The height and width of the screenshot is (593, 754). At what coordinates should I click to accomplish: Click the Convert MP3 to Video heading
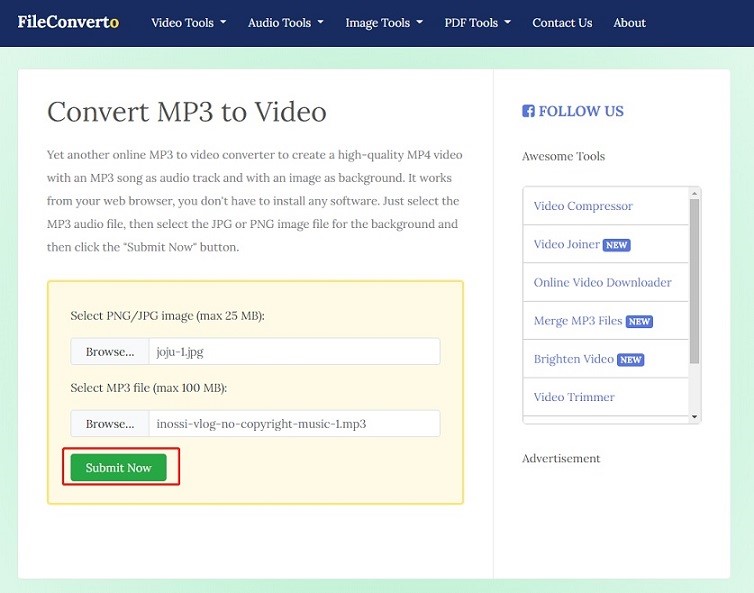click(187, 112)
